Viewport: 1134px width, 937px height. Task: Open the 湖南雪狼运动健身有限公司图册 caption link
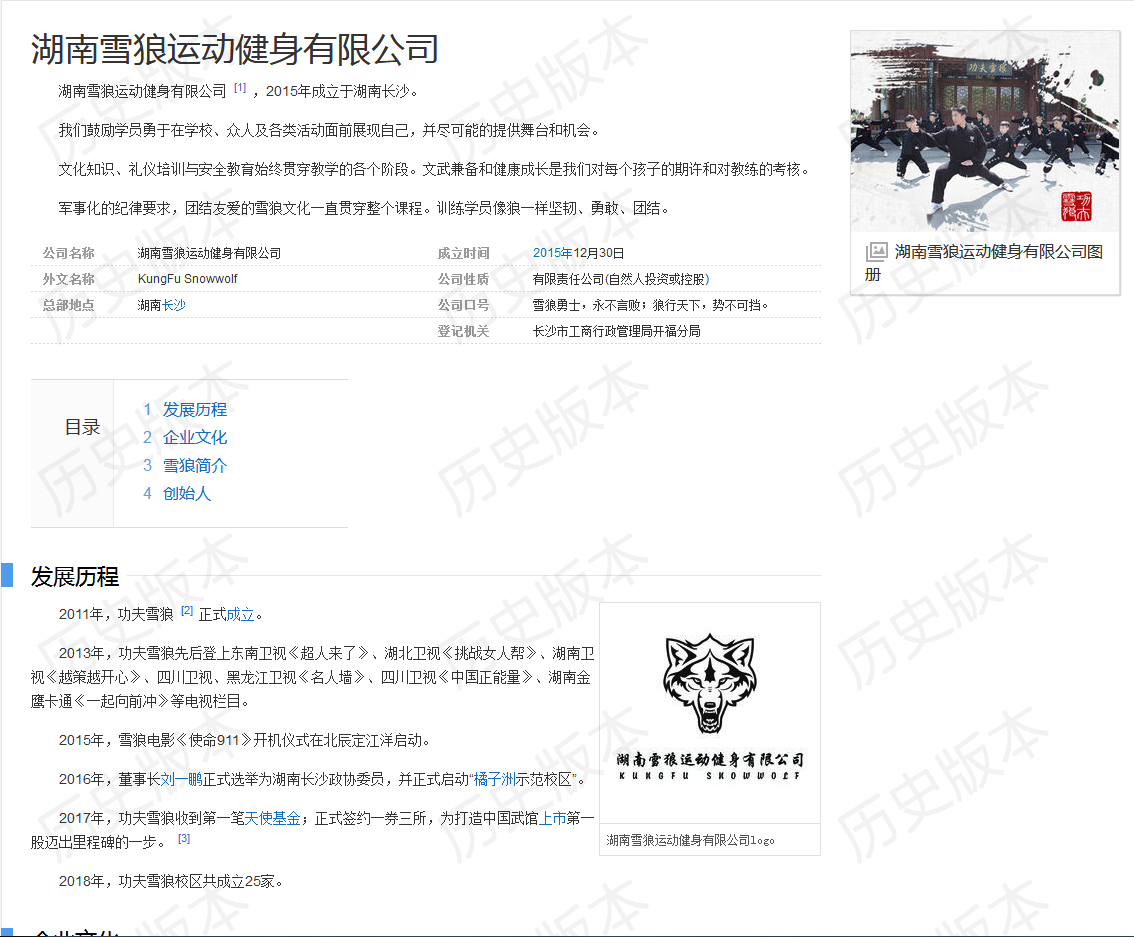click(984, 263)
